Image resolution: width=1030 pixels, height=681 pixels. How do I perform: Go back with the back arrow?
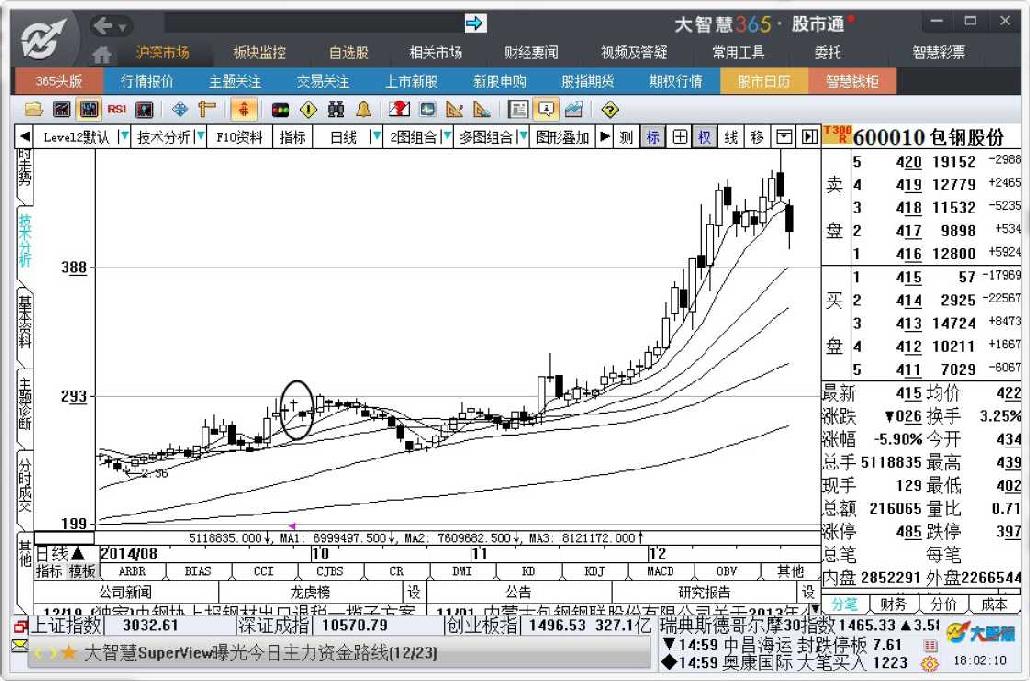102,26
